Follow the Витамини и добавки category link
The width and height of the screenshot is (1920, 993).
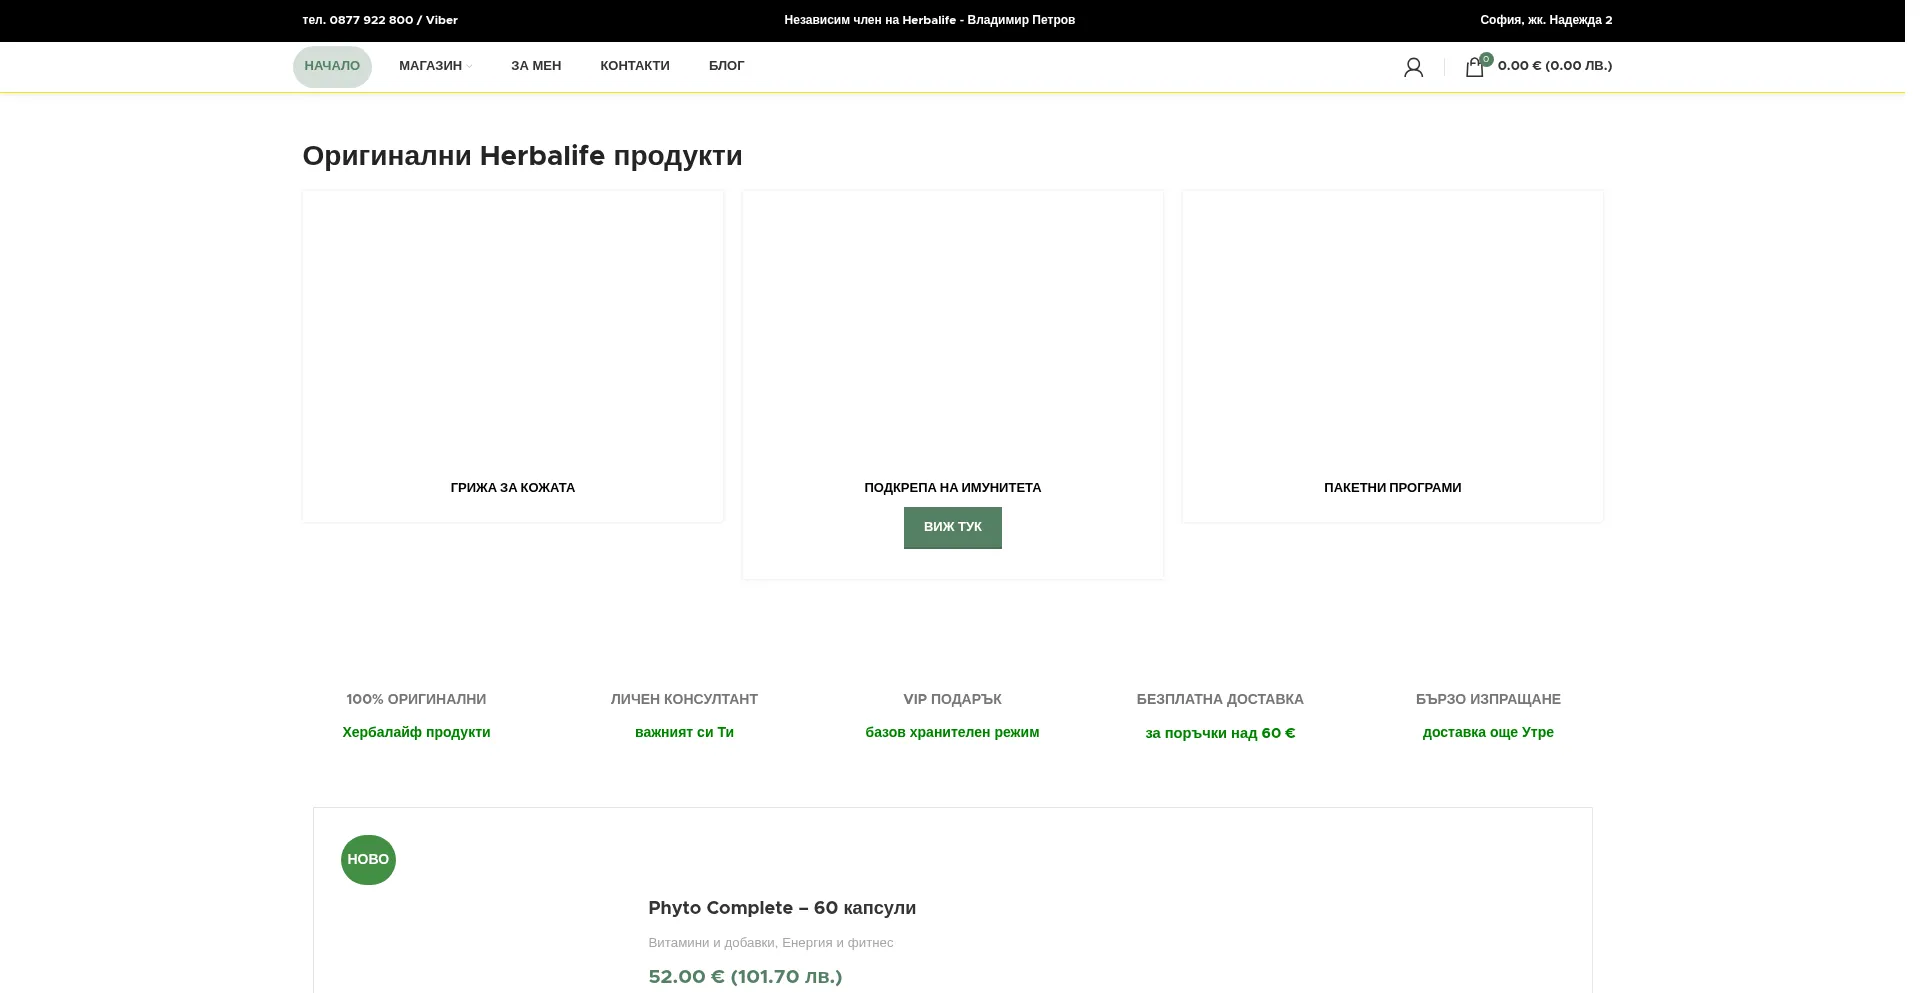(711, 943)
